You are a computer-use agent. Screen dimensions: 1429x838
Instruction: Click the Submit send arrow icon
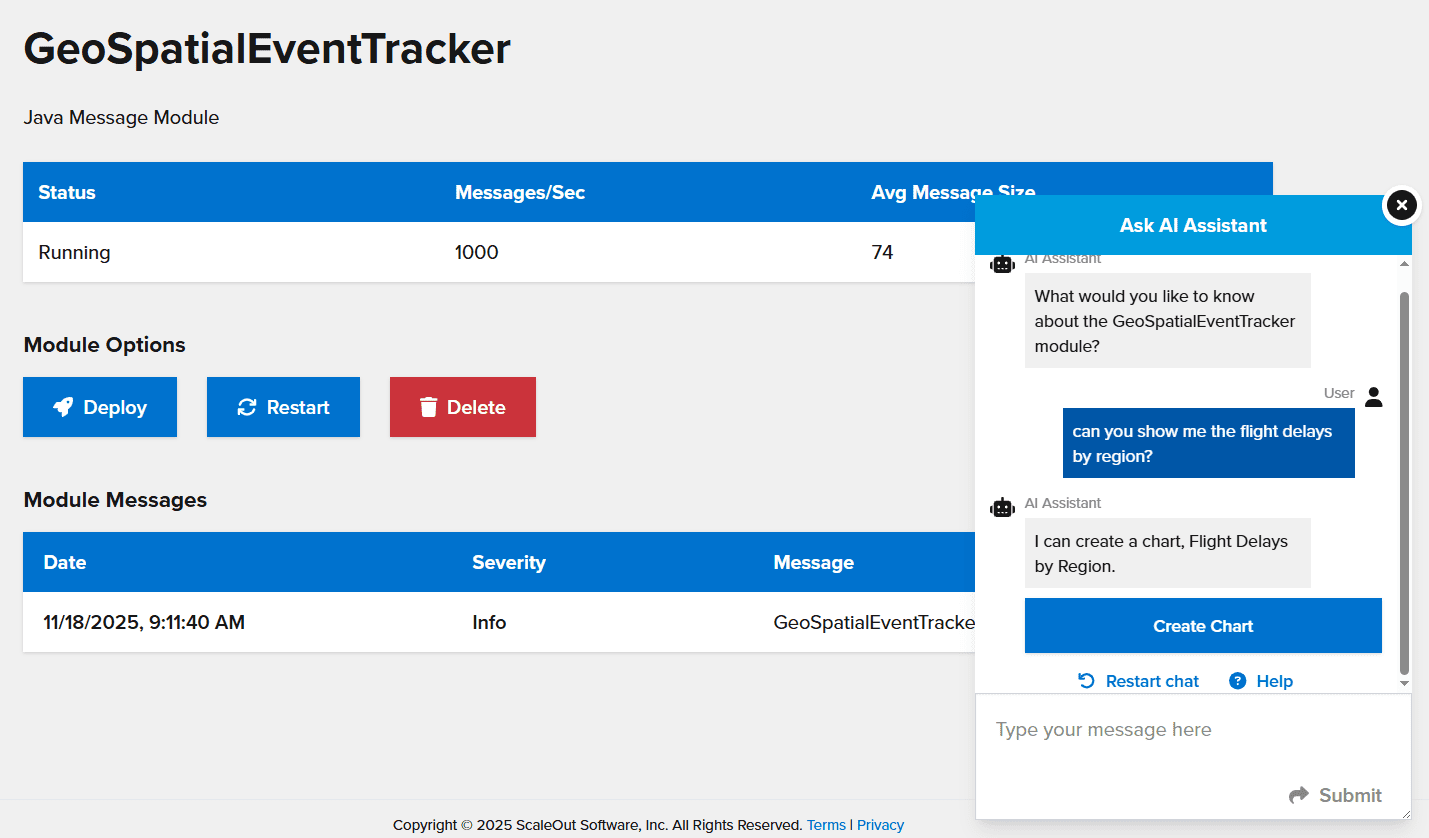point(1299,795)
